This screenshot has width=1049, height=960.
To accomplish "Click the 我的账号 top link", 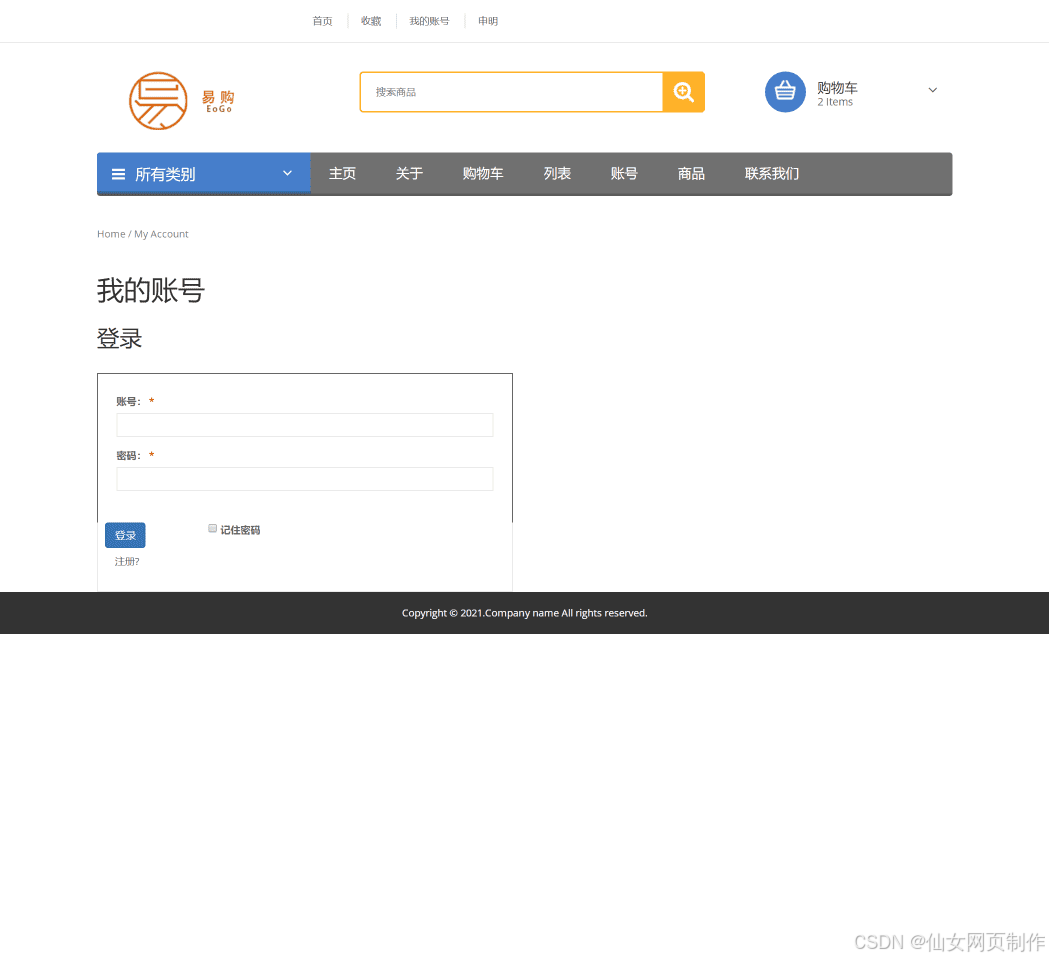I will point(430,21).
